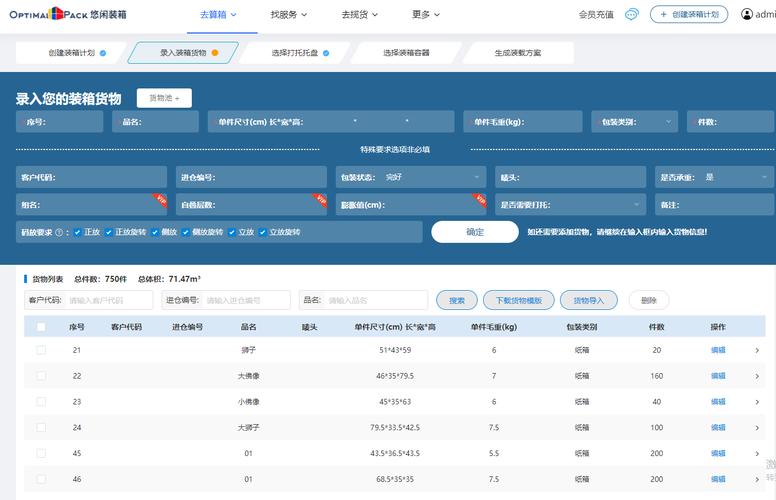The height and width of the screenshot is (500, 776).
Task: Select the checkbox for row 22
Action: (41, 376)
